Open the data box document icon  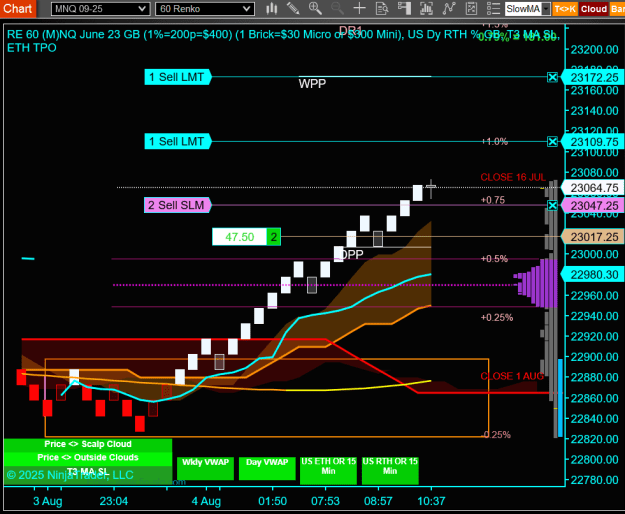(x=382, y=8)
